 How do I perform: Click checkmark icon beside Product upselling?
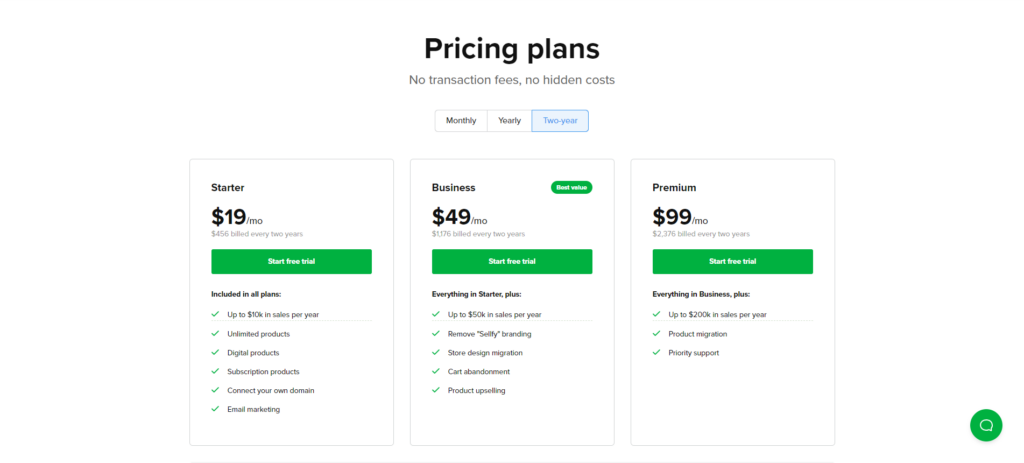point(436,390)
